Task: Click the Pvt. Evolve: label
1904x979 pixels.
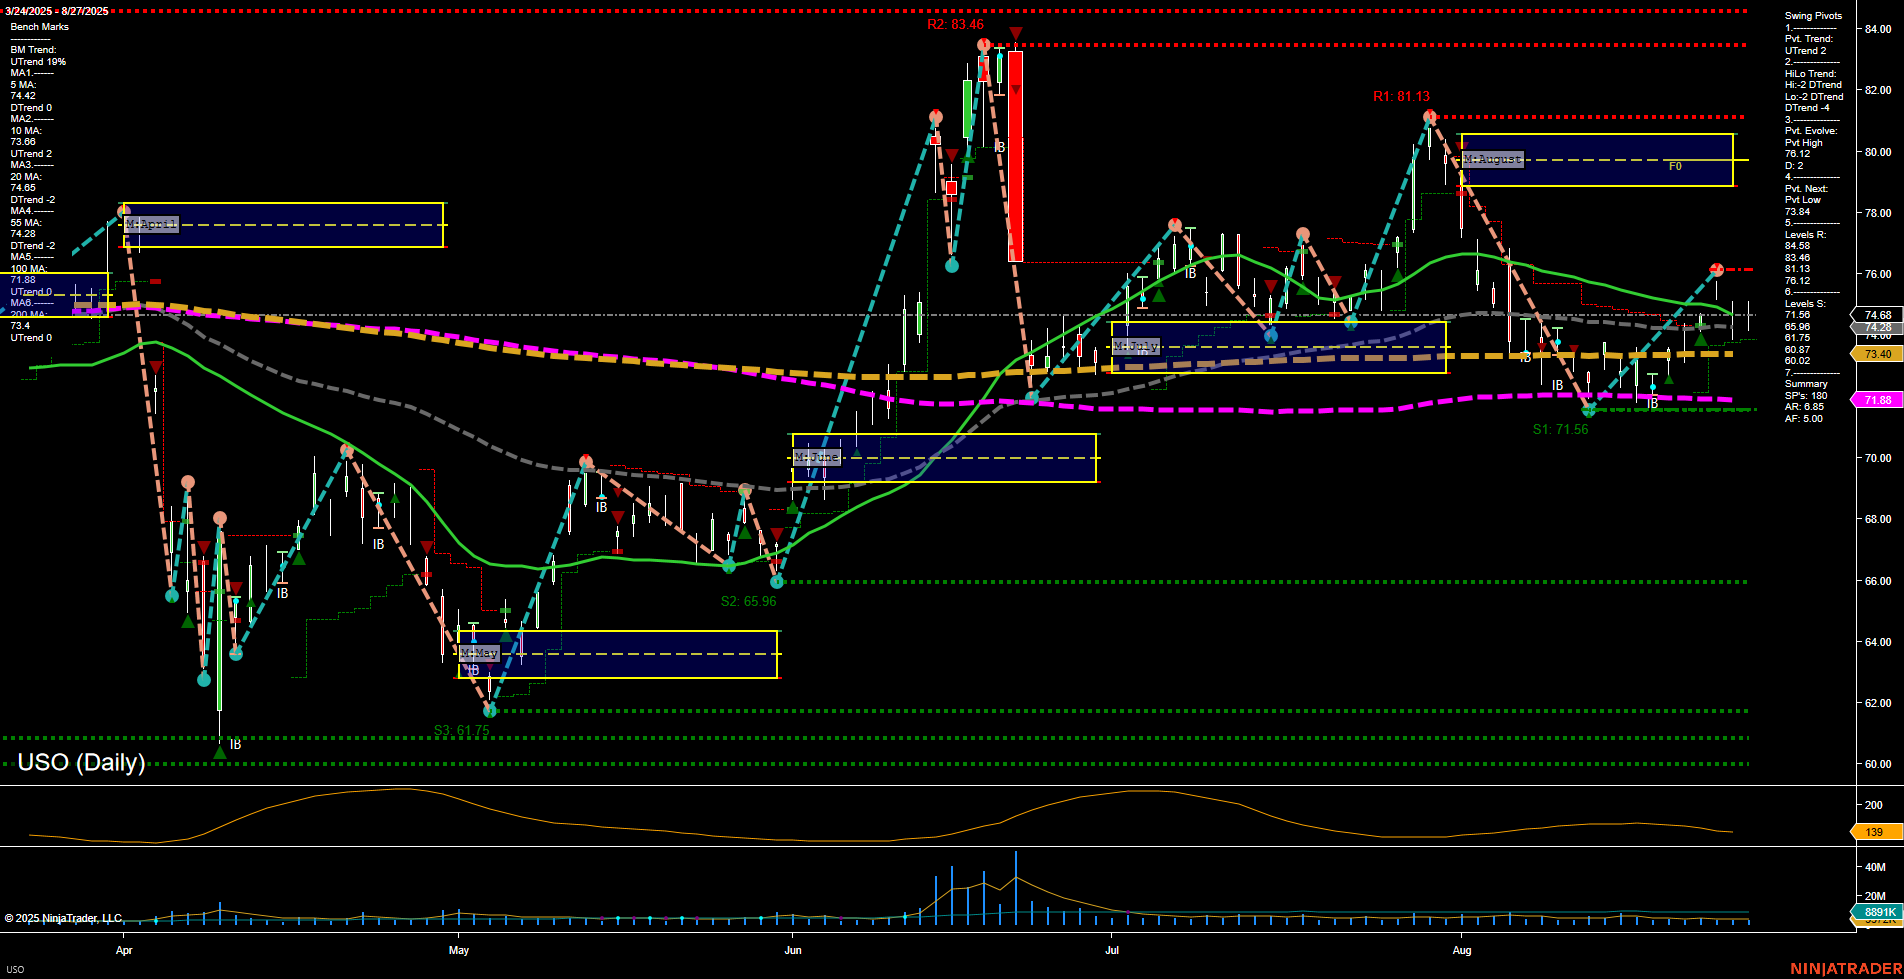Action: (x=1811, y=131)
